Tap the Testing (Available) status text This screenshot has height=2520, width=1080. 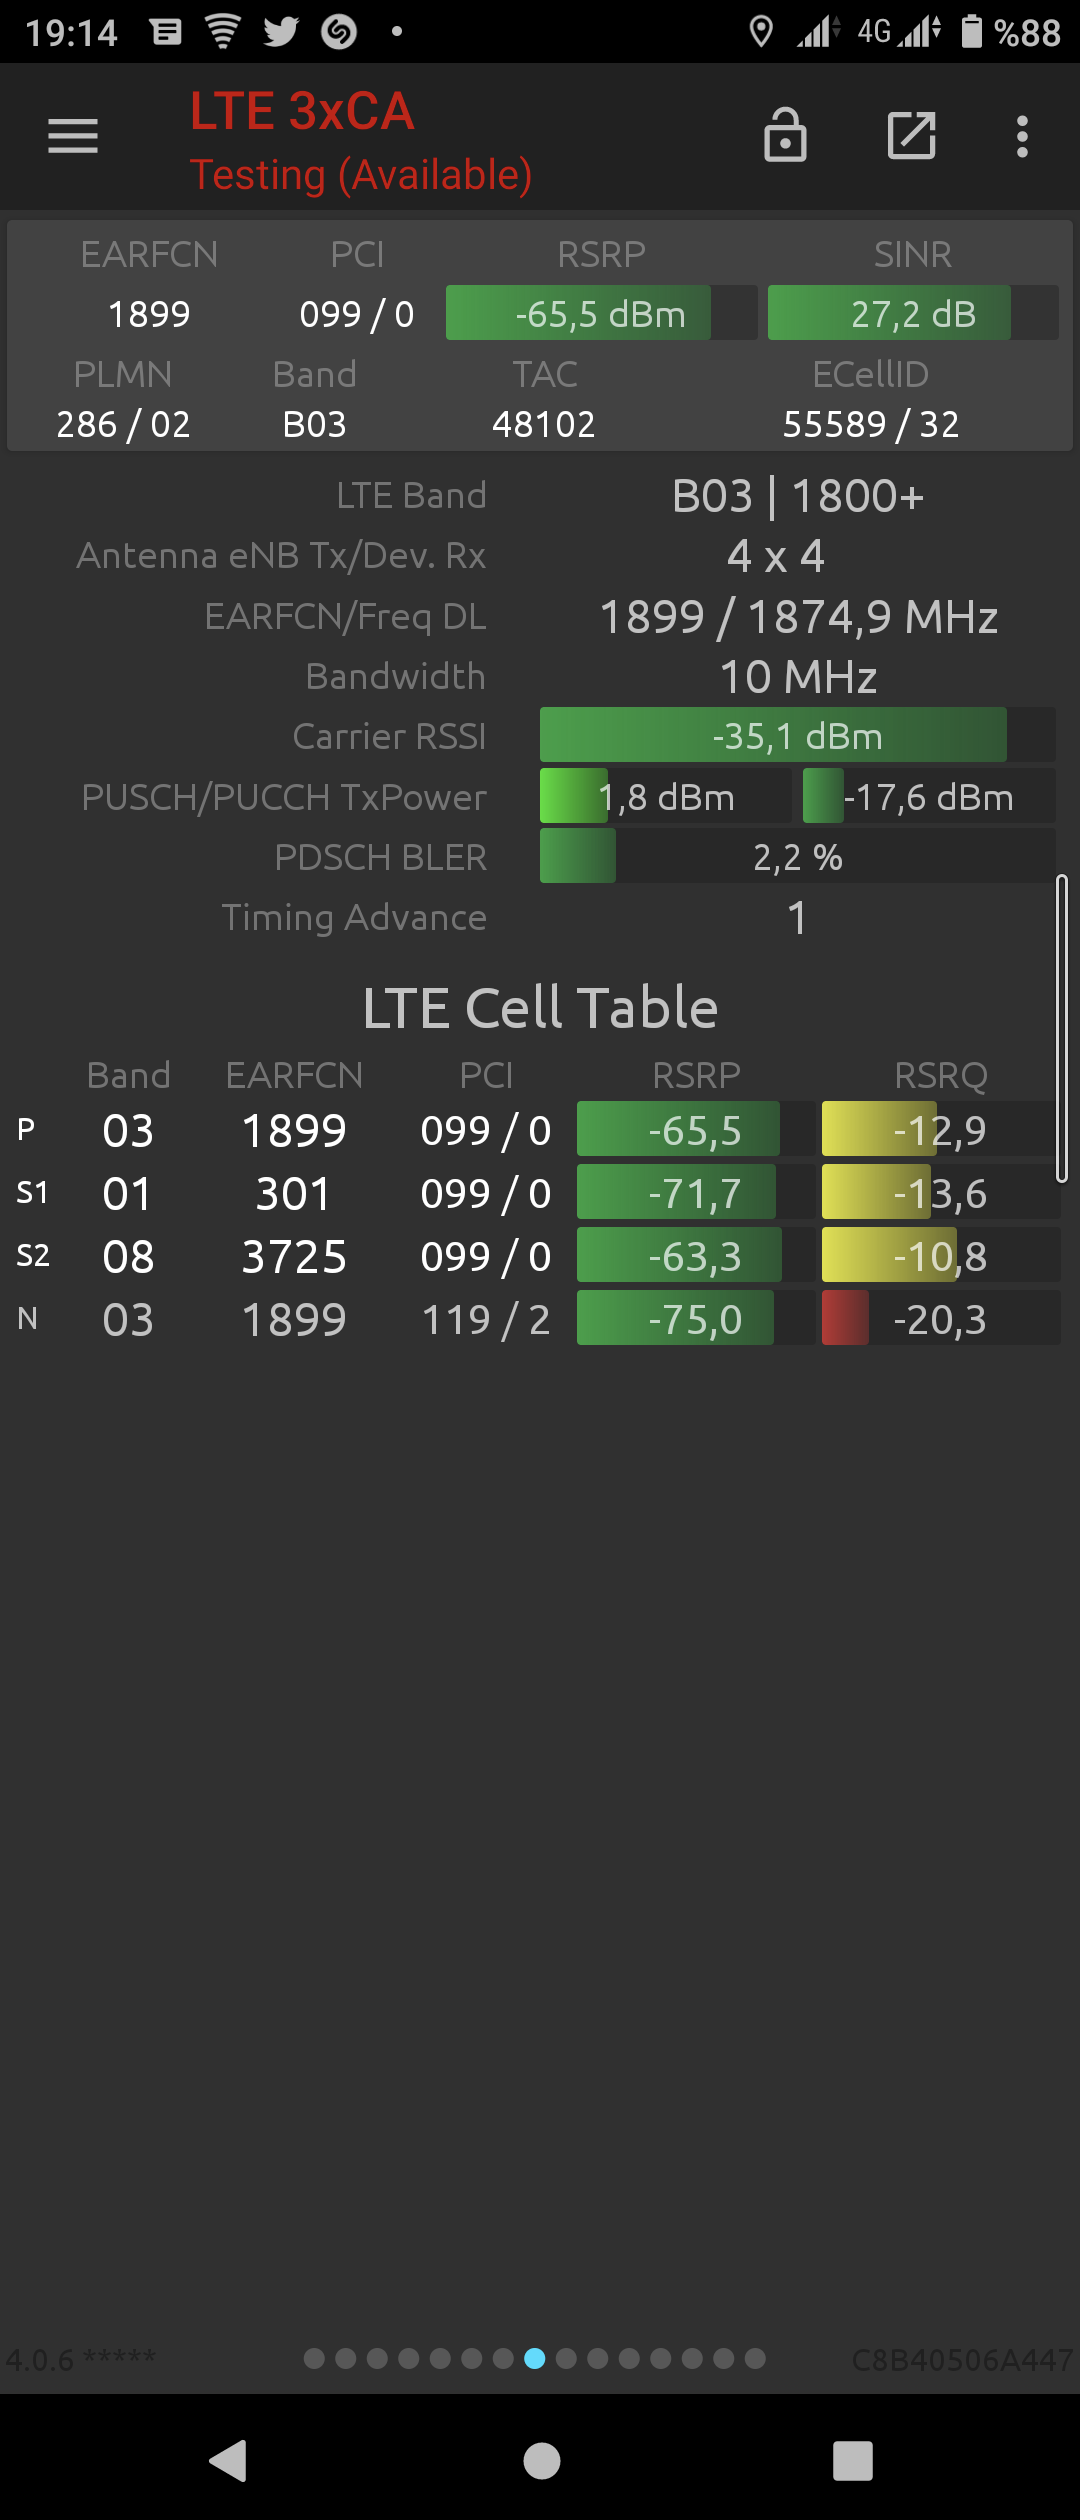tap(361, 175)
